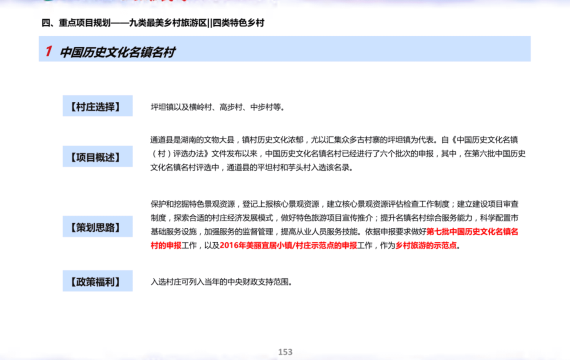This screenshot has width=570, height=360.
Task: Select the 【策划思路】 label box
Action: [97, 227]
